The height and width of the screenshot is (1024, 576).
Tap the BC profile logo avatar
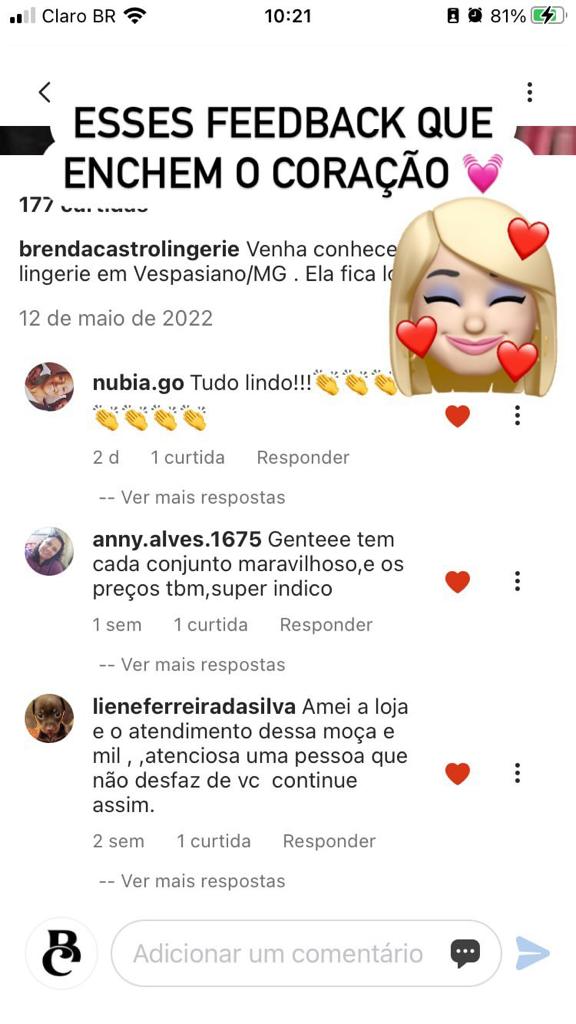tap(61, 953)
